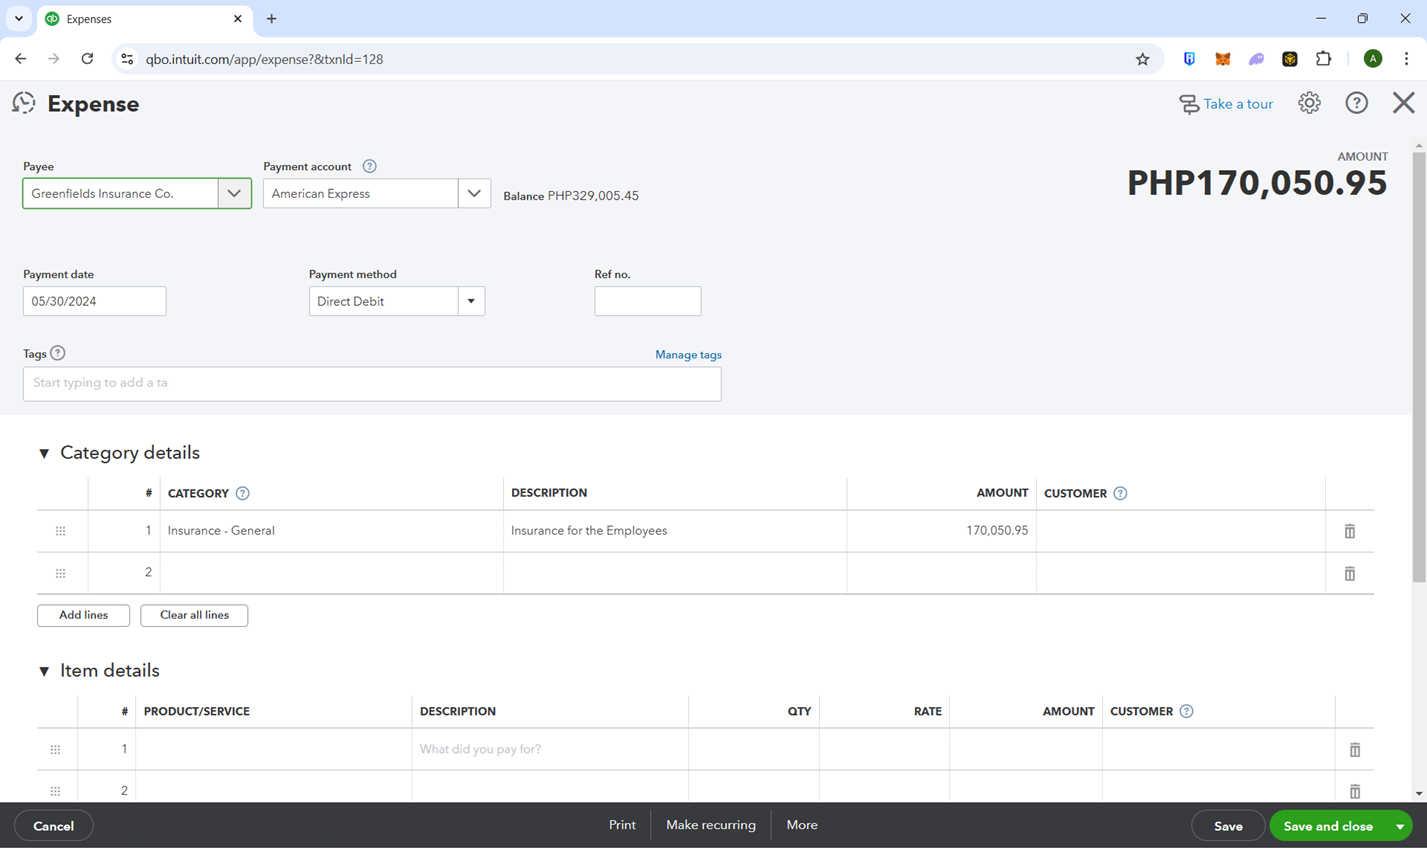The height and width of the screenshot is (848, 1427).
Task: Collapse the Category details section
Action: pyautogui.click(x=44, y=453)
